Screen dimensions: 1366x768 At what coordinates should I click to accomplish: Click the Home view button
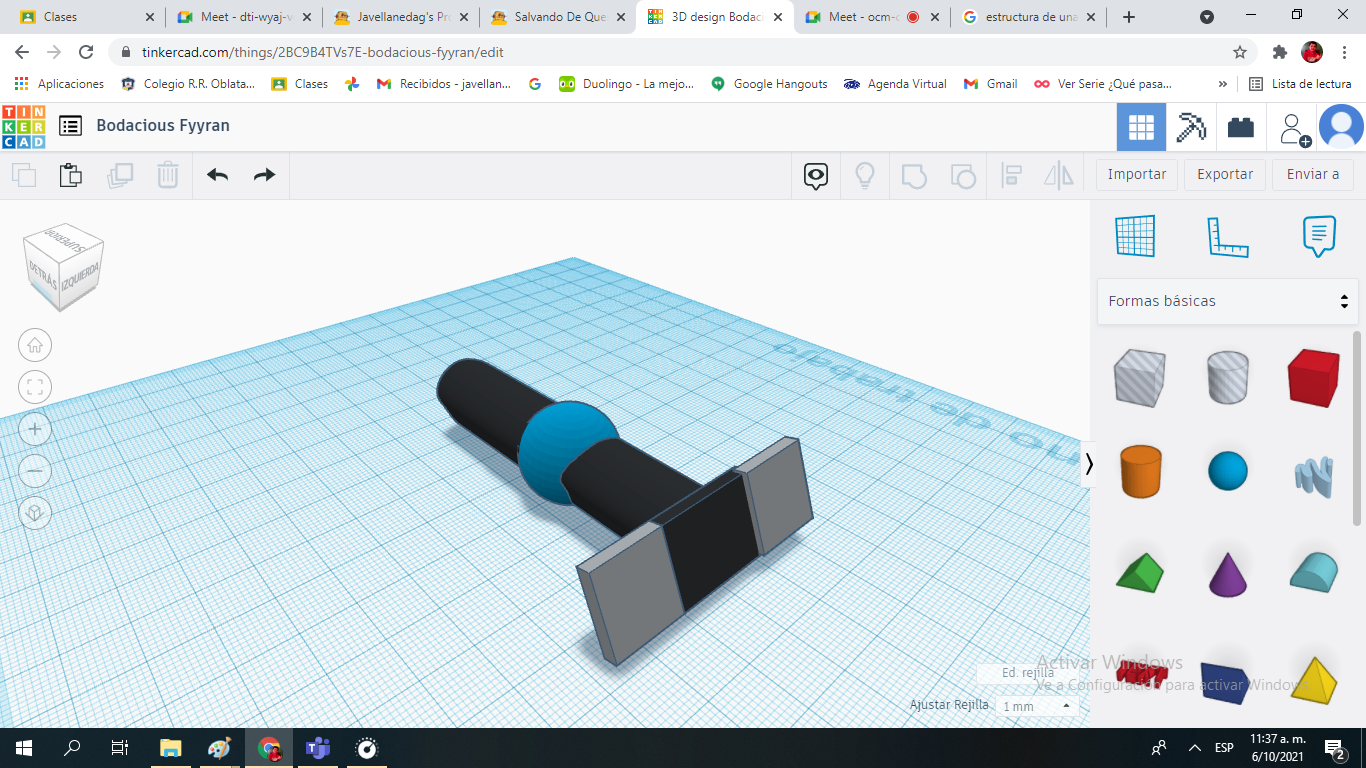tap(35, 345)
